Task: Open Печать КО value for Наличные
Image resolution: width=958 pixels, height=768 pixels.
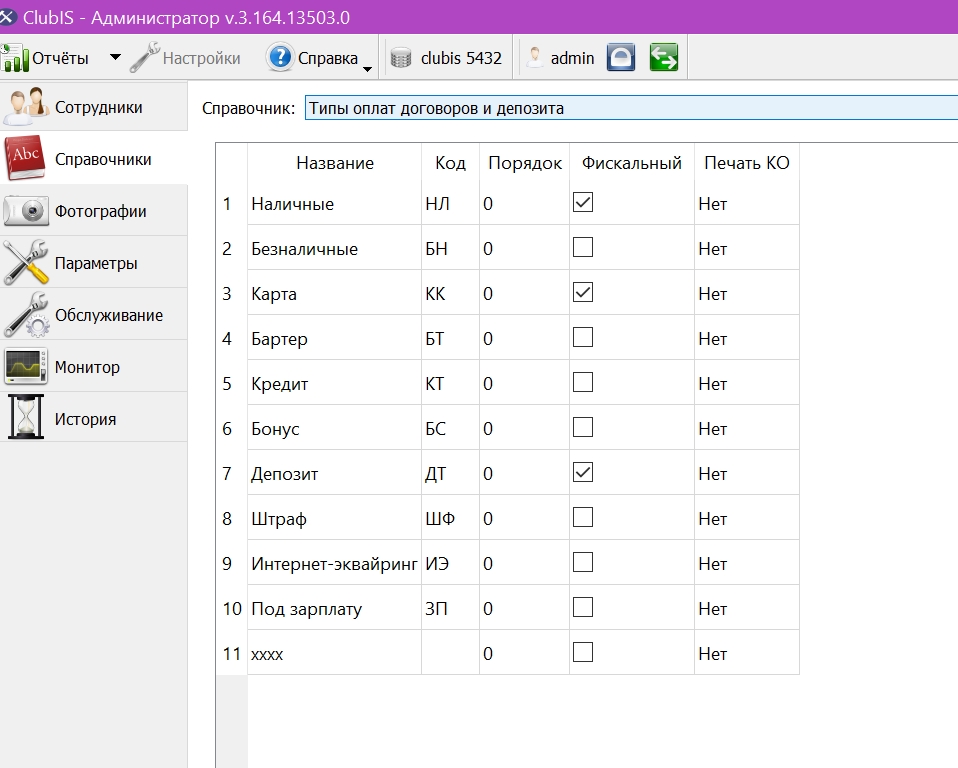Action: click(747, 203)
